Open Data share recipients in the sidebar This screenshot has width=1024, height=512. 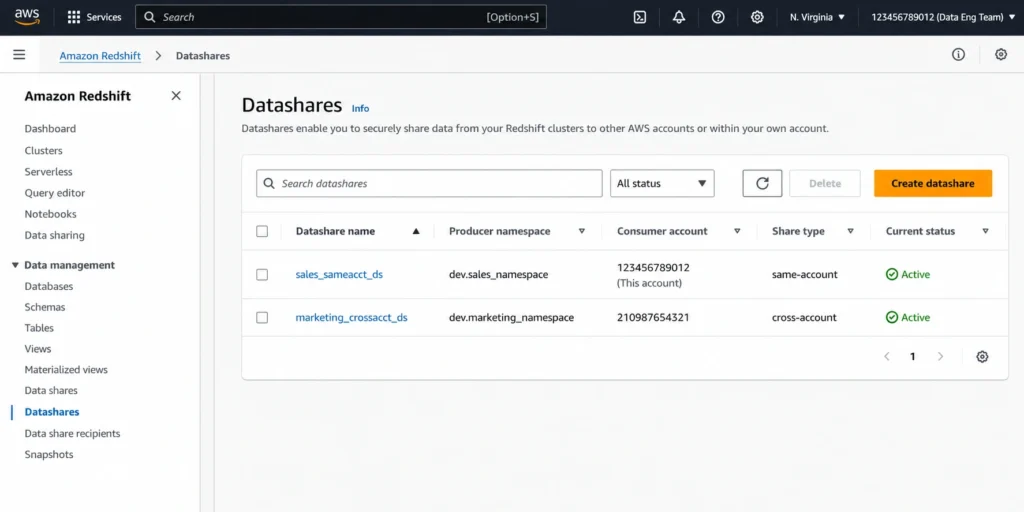click(72, 434)
